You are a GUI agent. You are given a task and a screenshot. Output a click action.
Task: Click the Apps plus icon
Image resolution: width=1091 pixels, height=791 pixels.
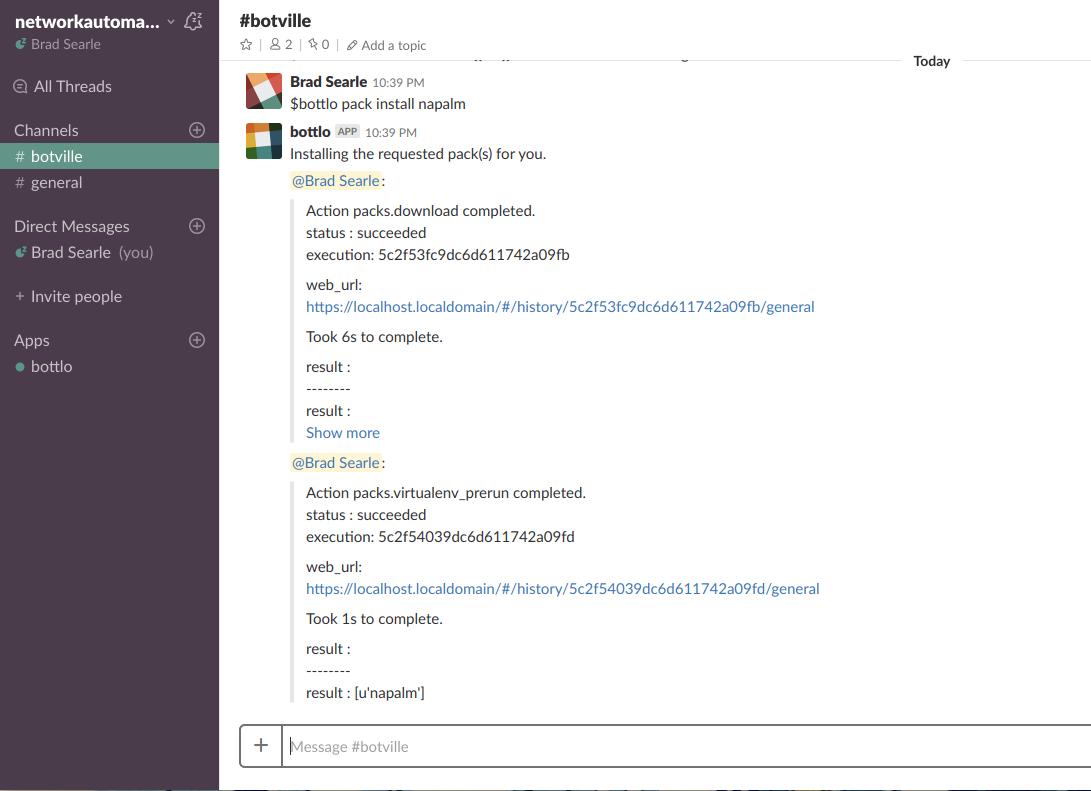point(197,340)
